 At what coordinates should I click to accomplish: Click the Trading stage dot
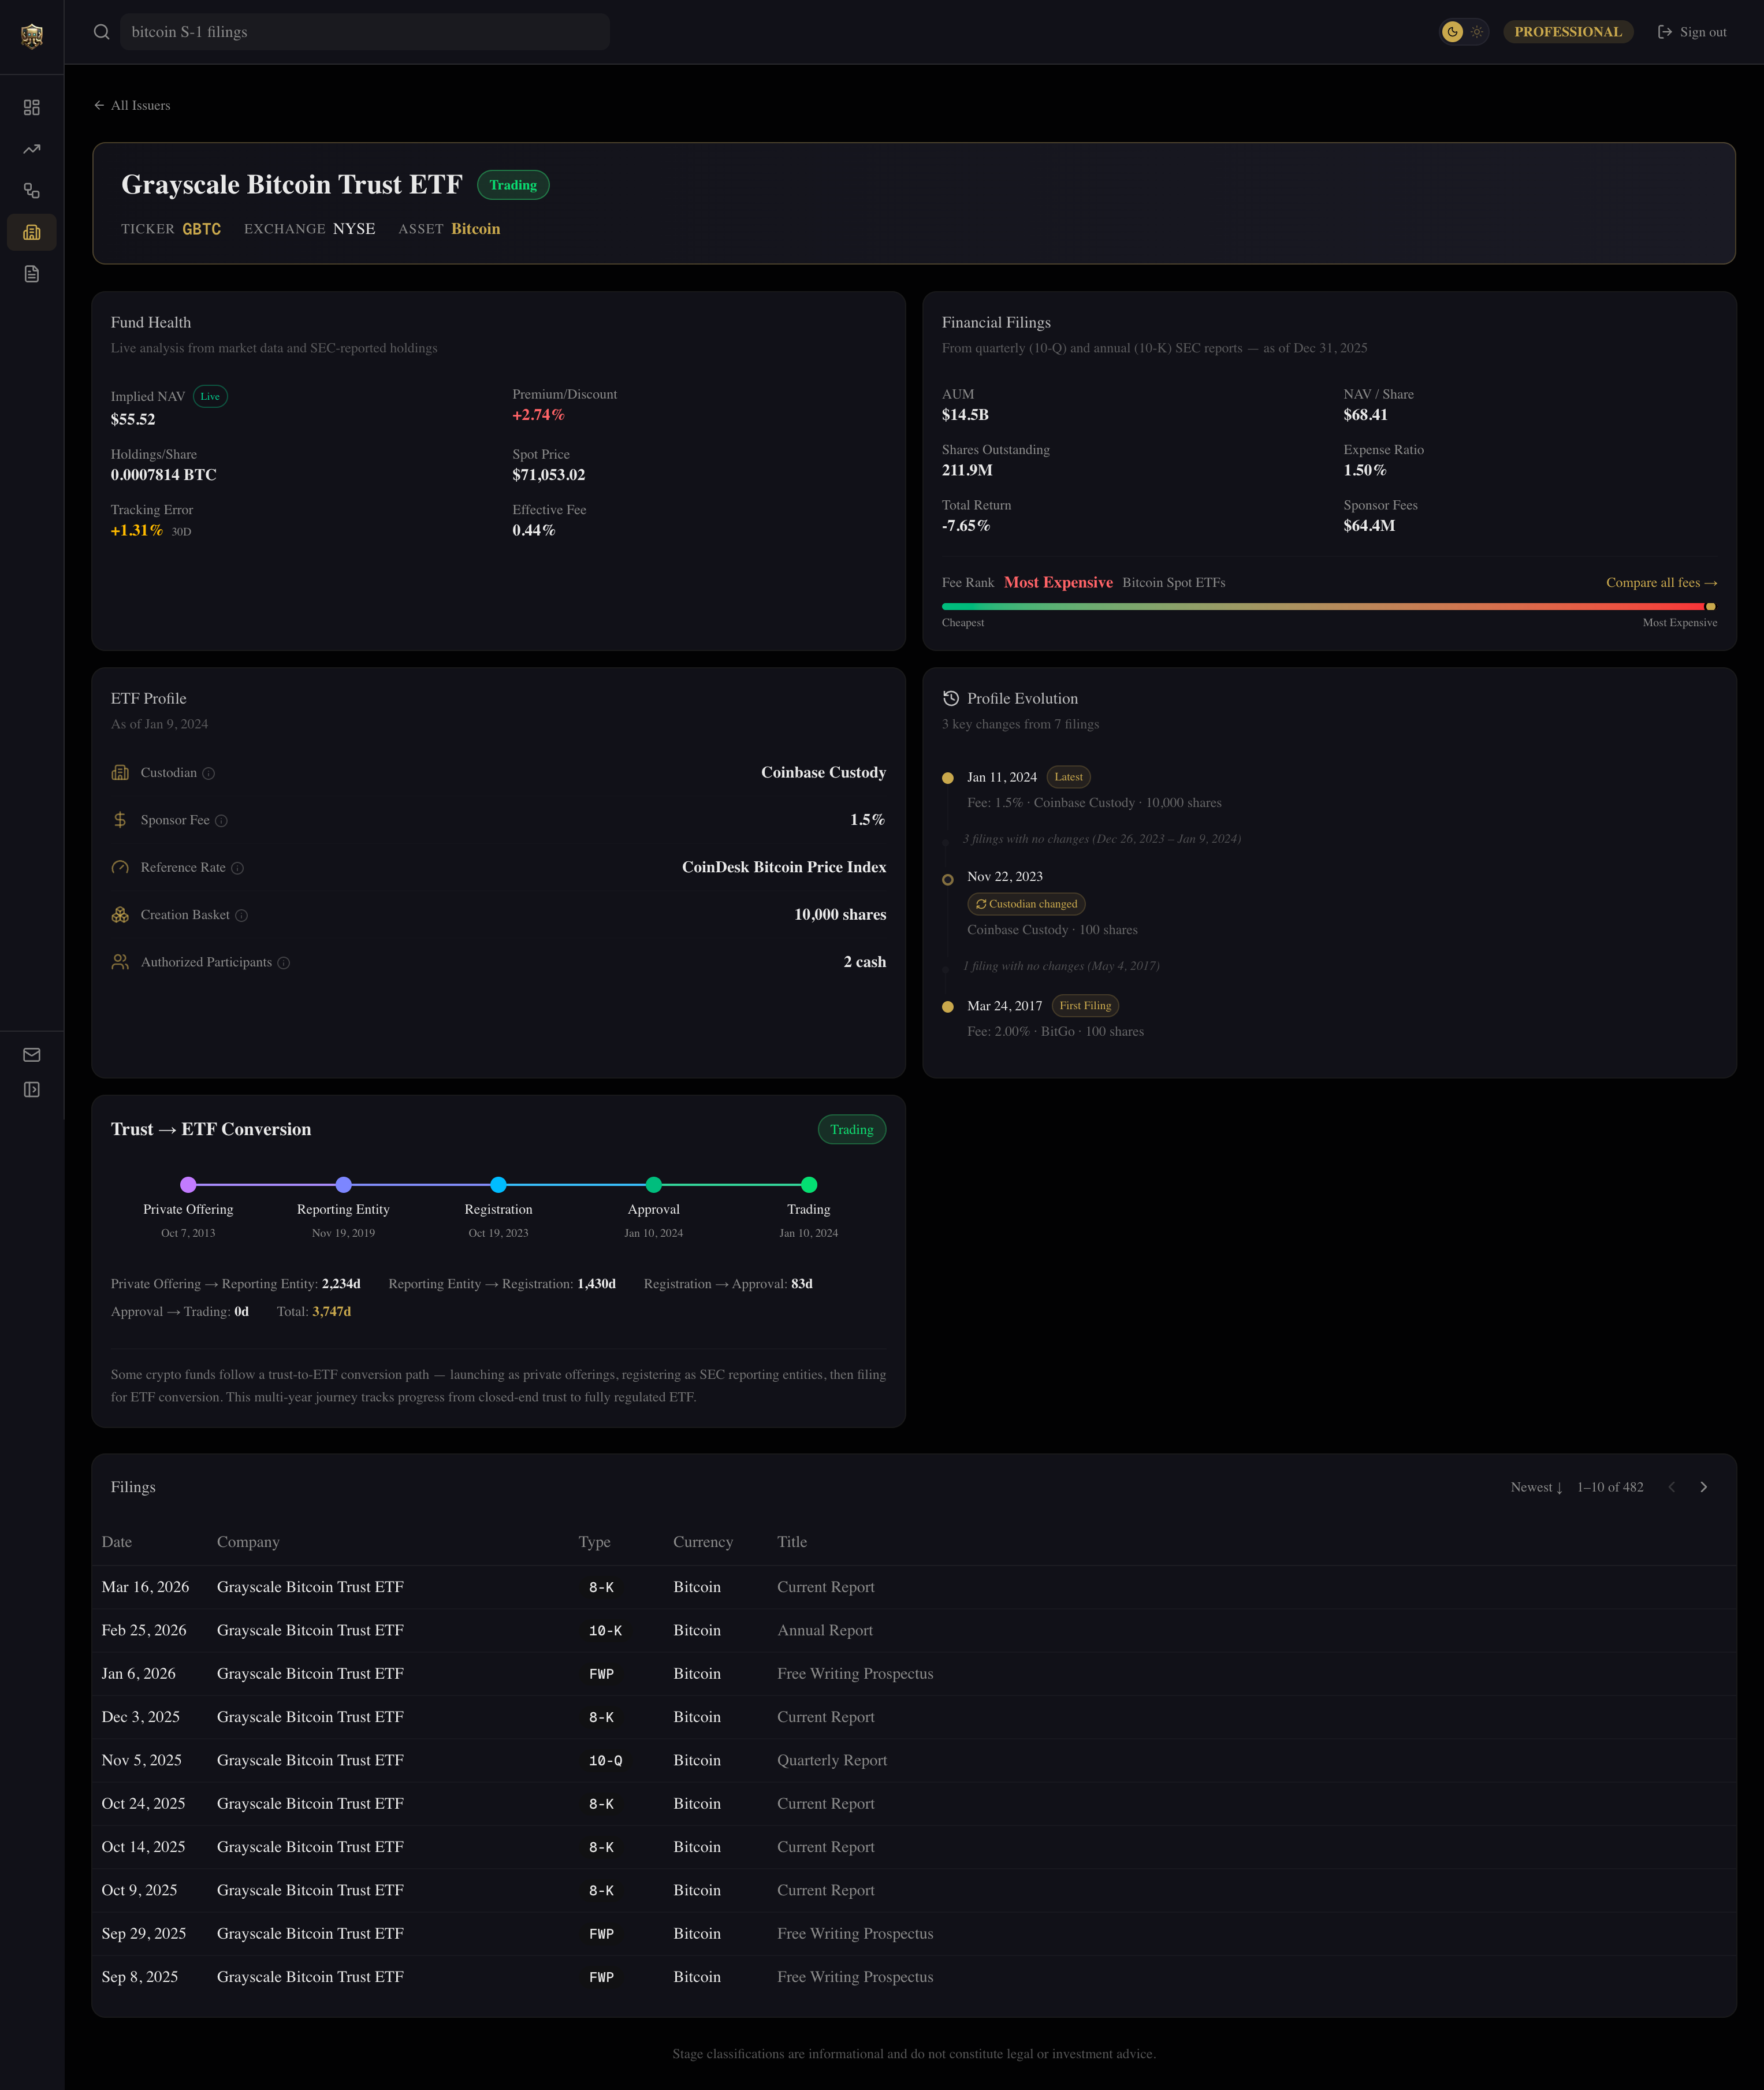pos(809,1185)
